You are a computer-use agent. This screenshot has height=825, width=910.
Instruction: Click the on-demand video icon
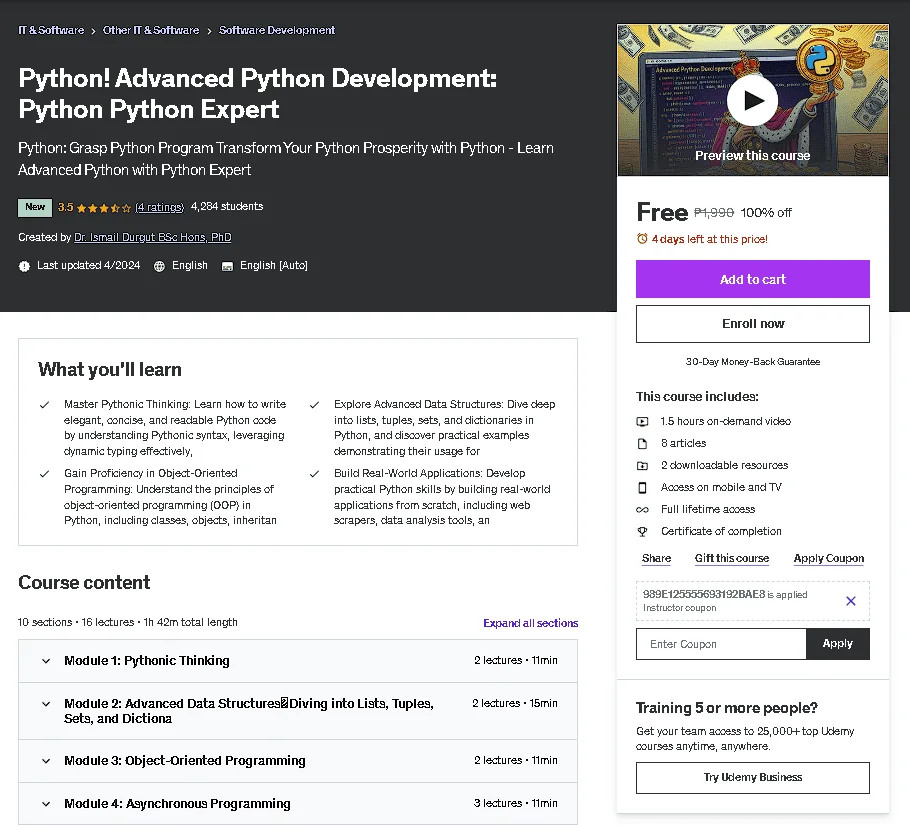click(642, 421)
